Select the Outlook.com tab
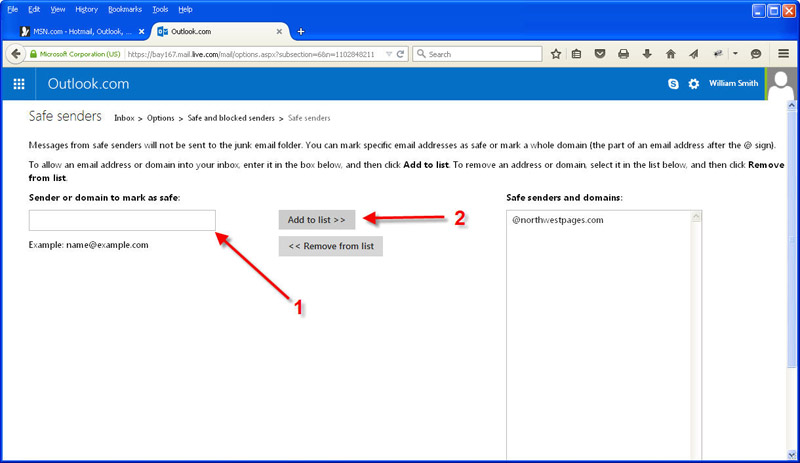This screenshot has height=463, width=800. click(219, 32)
